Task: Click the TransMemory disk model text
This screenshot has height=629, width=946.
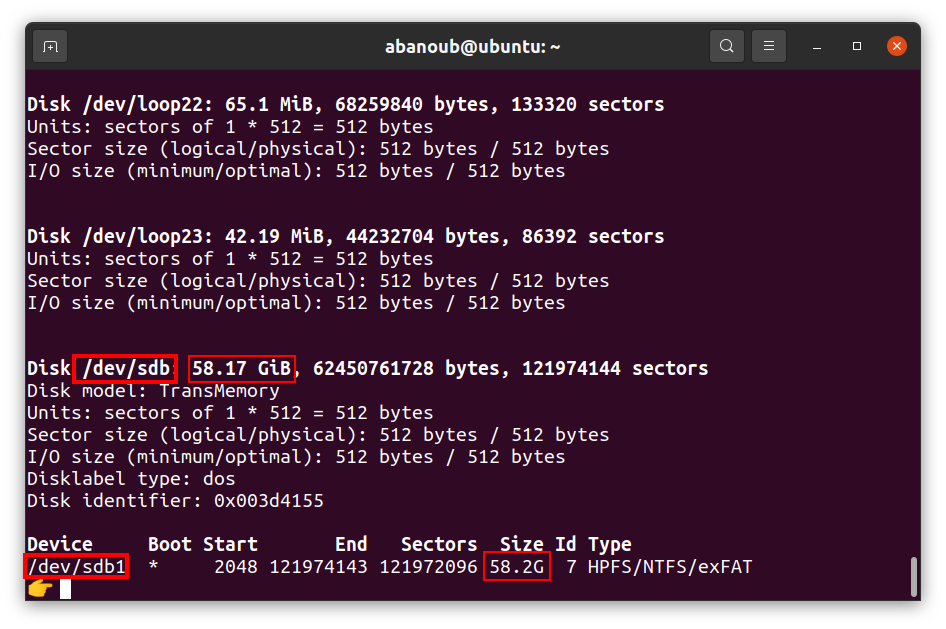Action: [x=219, y=390]
